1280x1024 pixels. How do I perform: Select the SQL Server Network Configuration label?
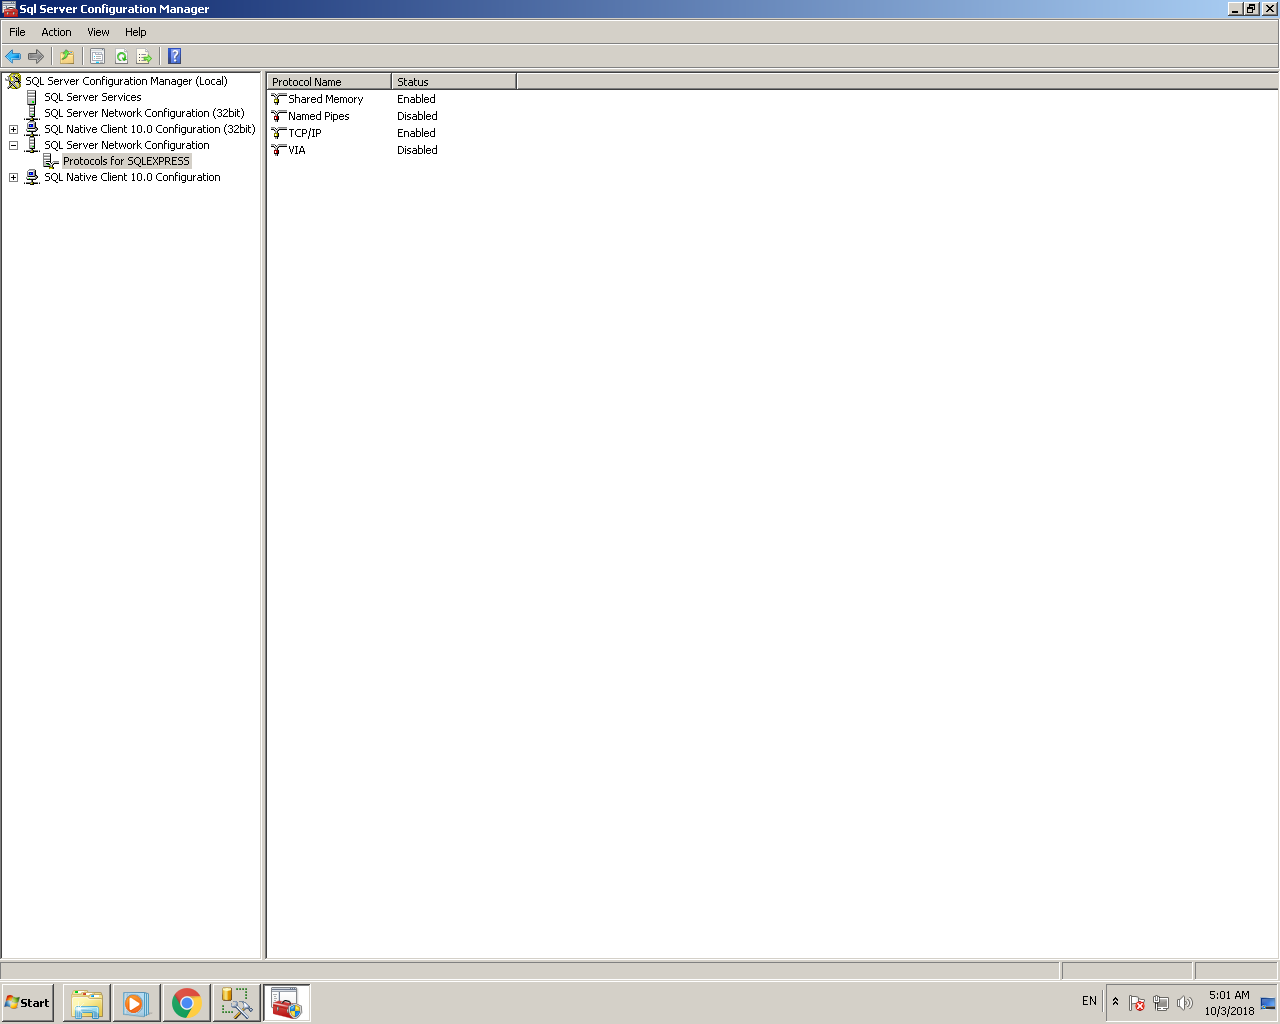click(x=127, y=145)
